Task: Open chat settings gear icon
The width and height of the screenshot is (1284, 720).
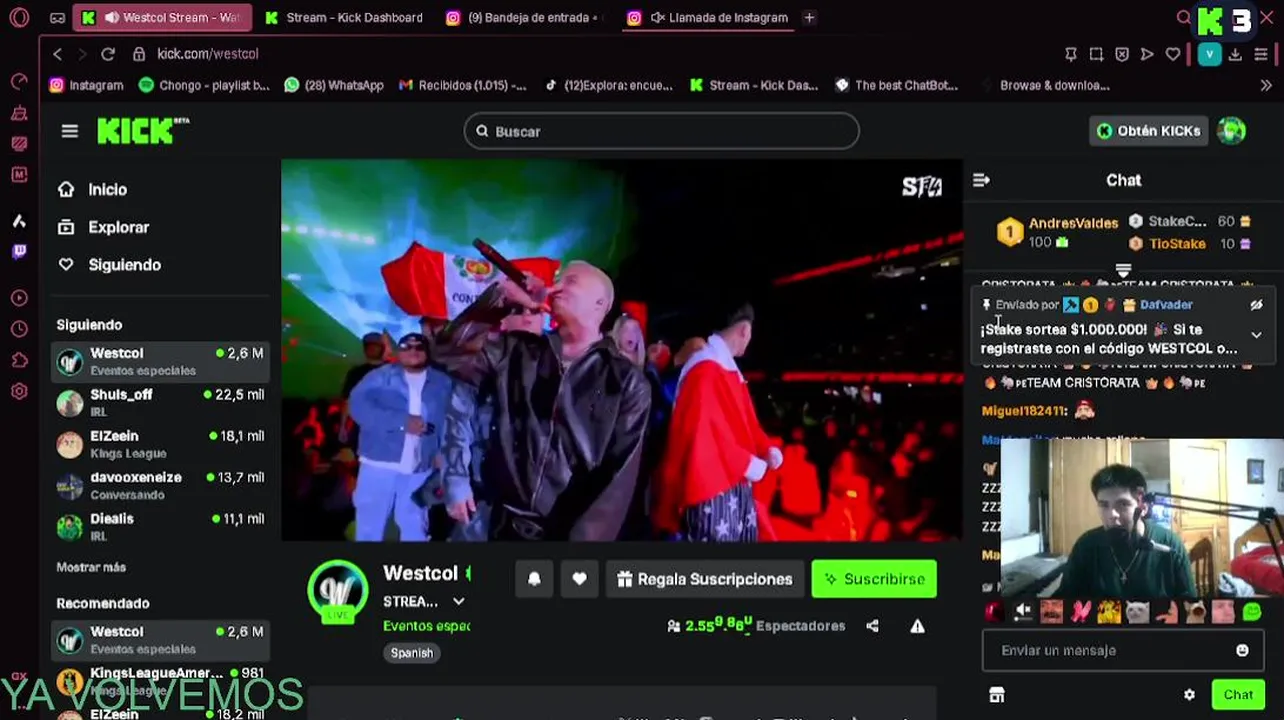Action: tap(1189, 695)
